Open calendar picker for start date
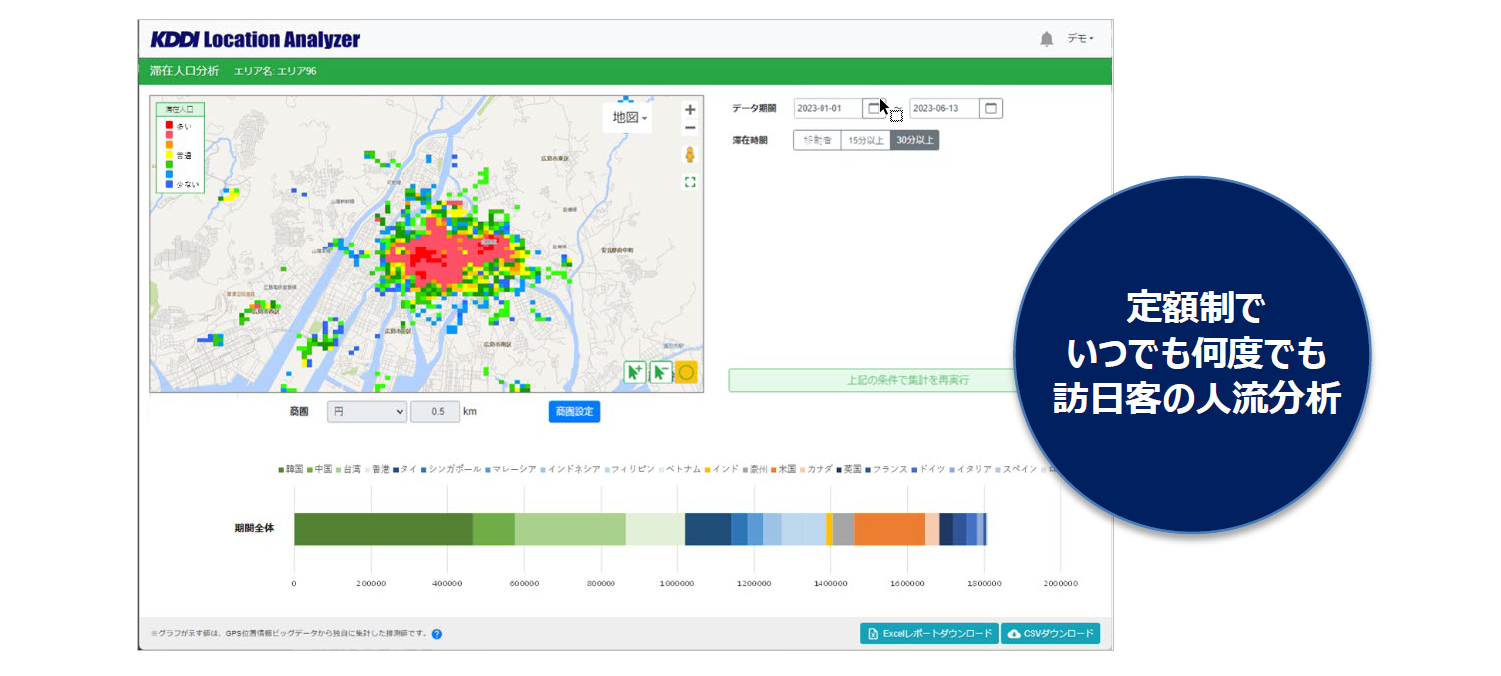 coord(875,108)
